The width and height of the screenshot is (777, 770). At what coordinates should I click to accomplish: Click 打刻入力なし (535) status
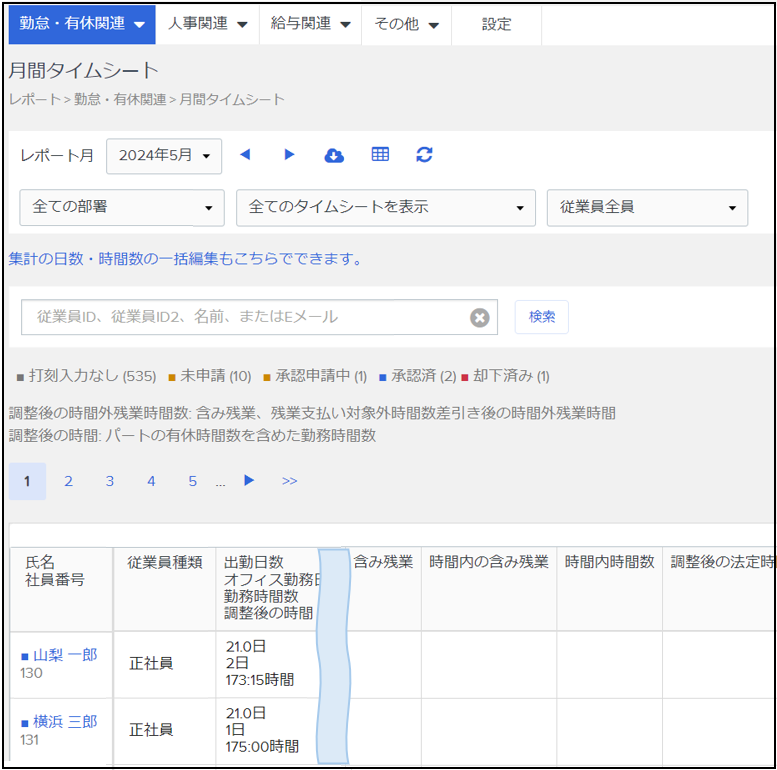pyautogui.click(x=87, y=376)
